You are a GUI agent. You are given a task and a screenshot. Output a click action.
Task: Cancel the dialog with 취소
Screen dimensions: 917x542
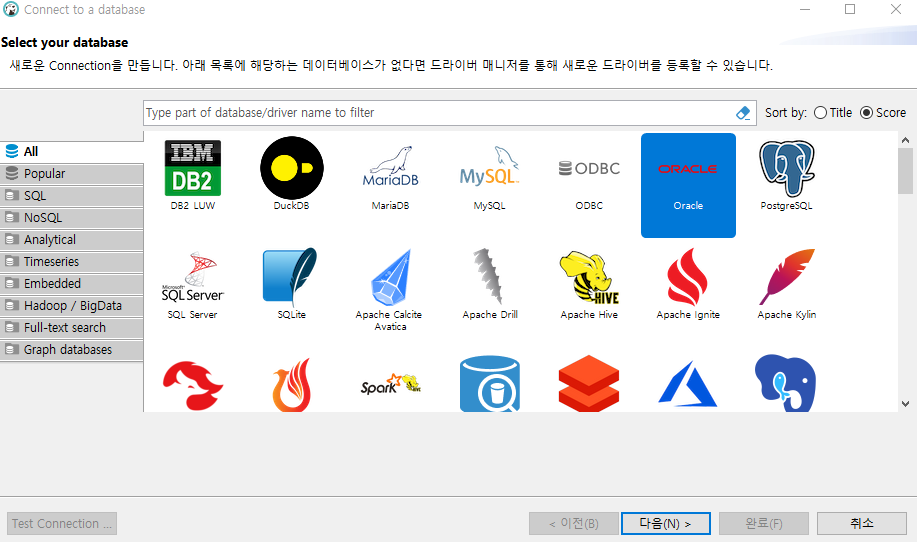[861, 523]
